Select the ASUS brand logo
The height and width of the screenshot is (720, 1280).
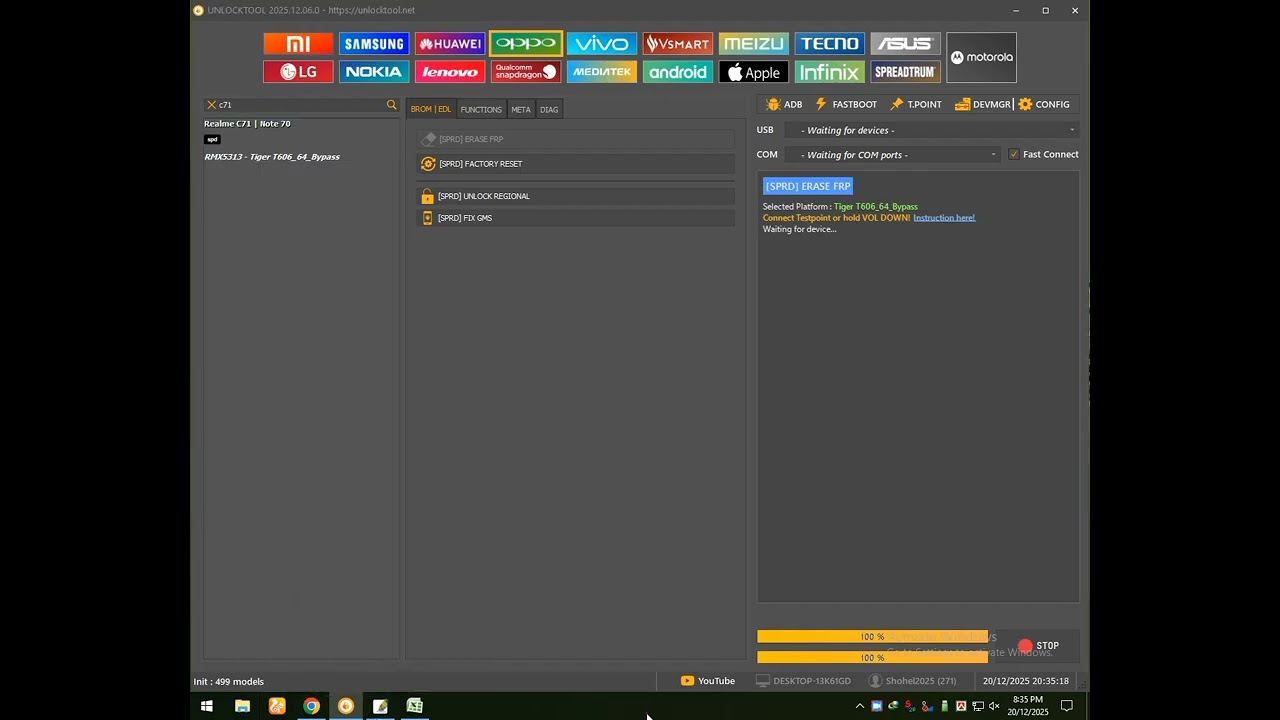906,44
